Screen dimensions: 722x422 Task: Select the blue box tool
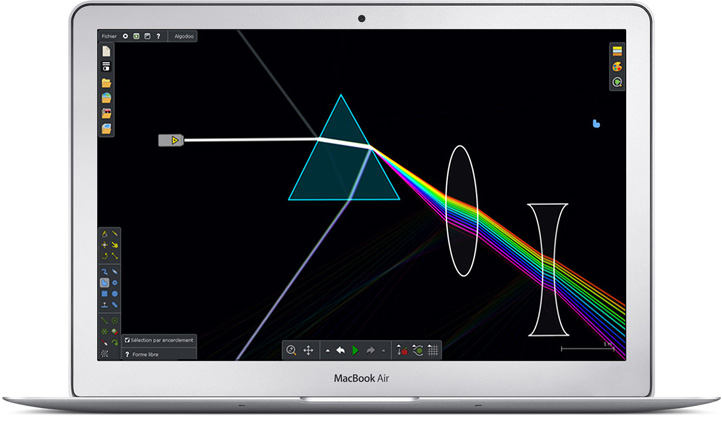click(105, 294)
